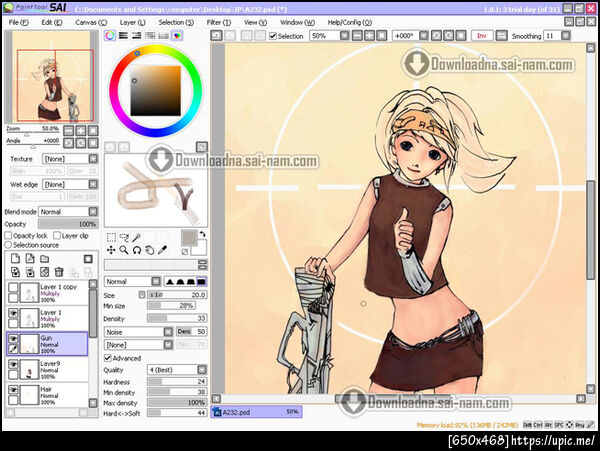Show the color wheel panel

click(x=110, y=36)
